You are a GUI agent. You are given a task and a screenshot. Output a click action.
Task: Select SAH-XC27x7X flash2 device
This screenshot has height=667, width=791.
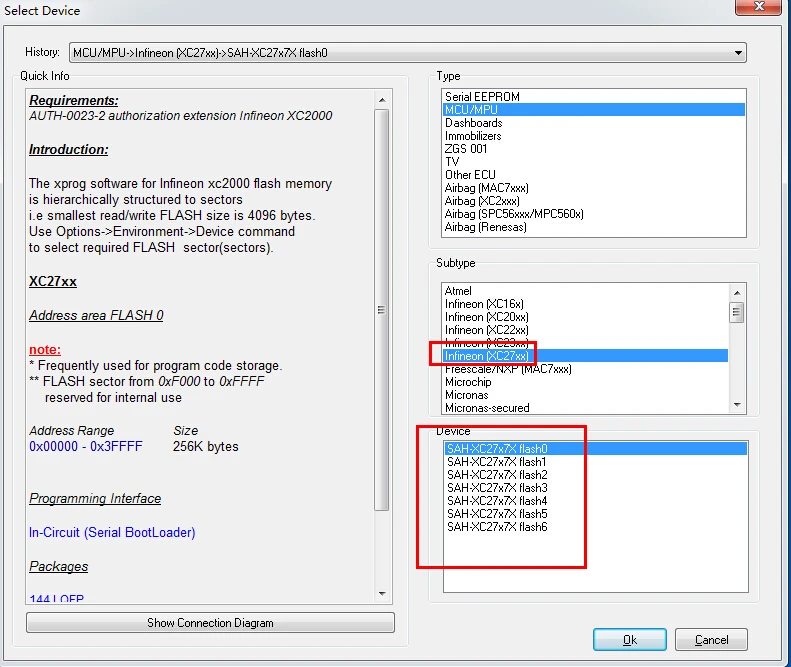click(x=596, y=475)
